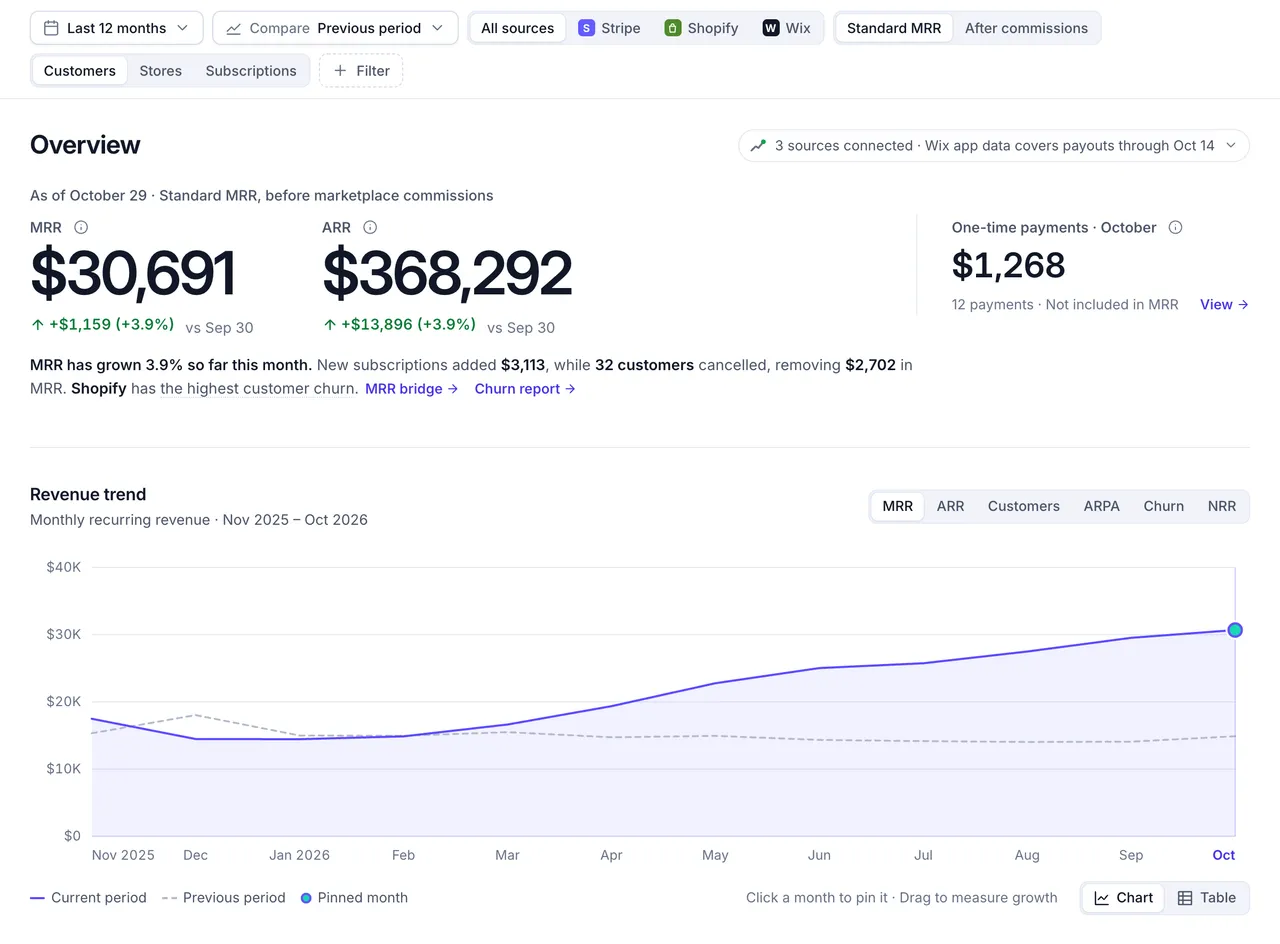Open the MRR bridge link
This screenshot has height=944, width=1280.
[x=412, y=389]
